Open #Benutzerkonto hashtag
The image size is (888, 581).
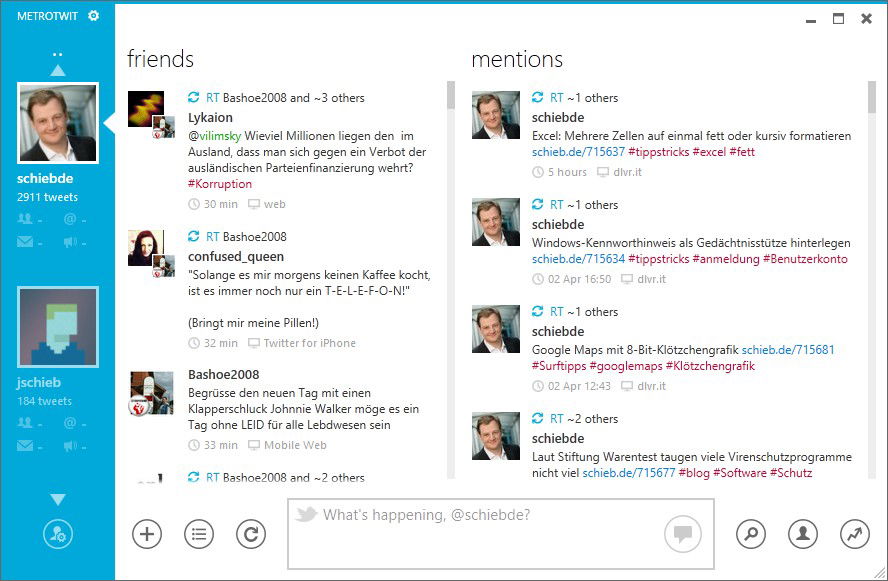pyautogui.click(x=805, y=259)
